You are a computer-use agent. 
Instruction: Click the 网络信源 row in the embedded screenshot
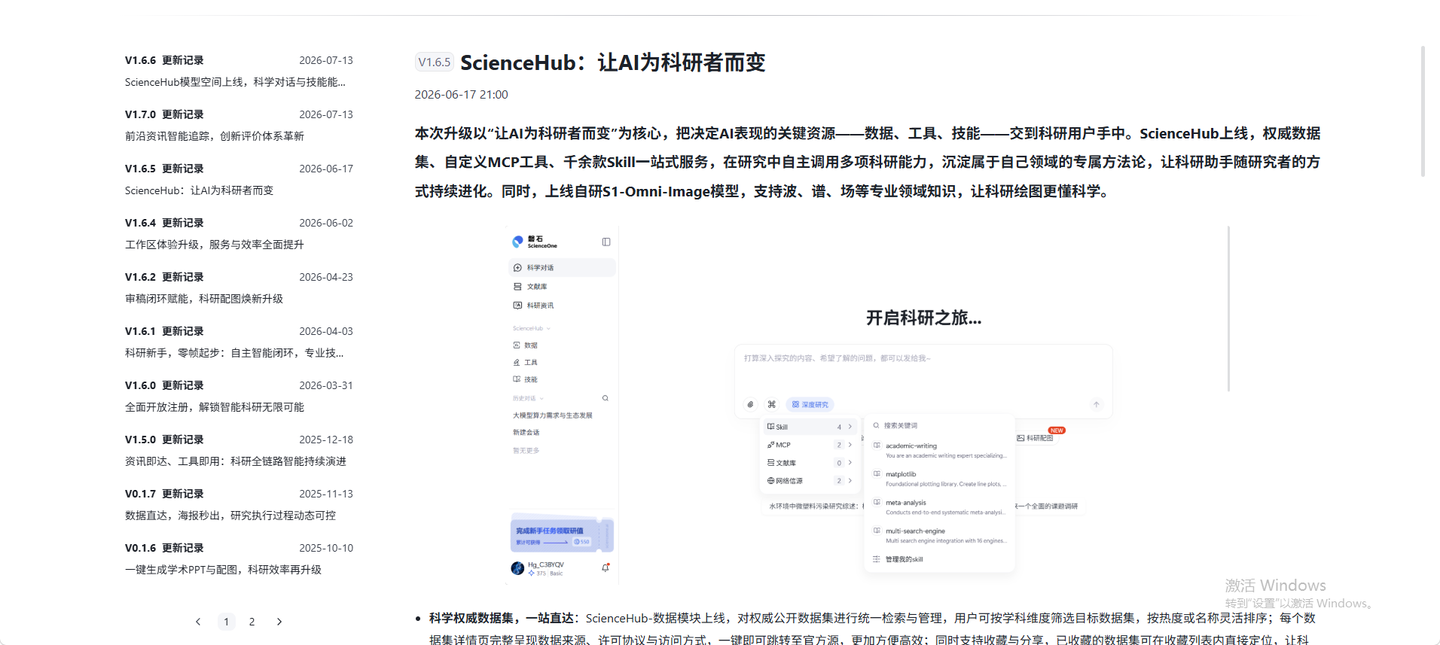[810, 481]
